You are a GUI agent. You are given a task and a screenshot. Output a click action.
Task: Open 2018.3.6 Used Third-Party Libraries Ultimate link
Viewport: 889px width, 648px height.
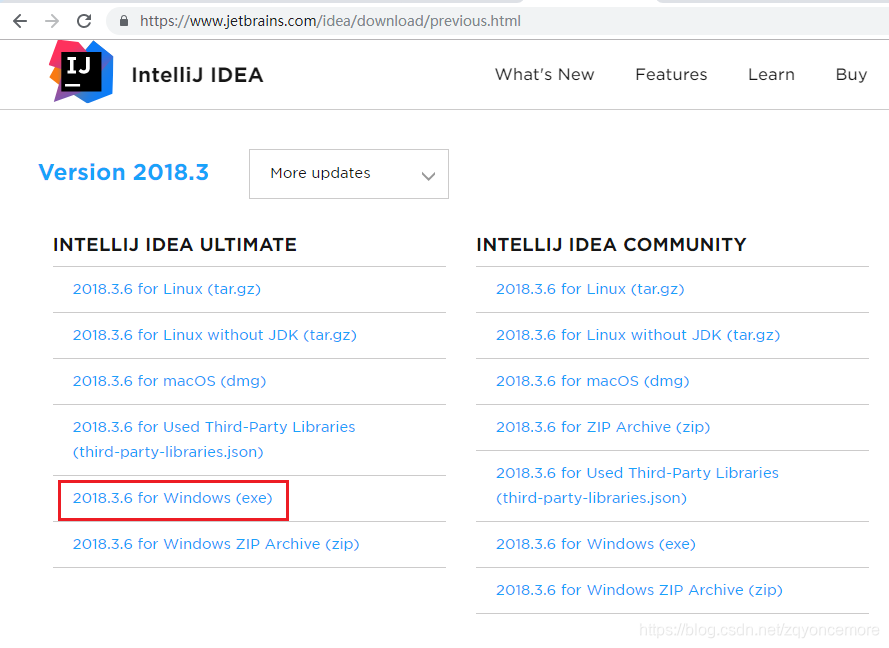click(x=214, y=439)
